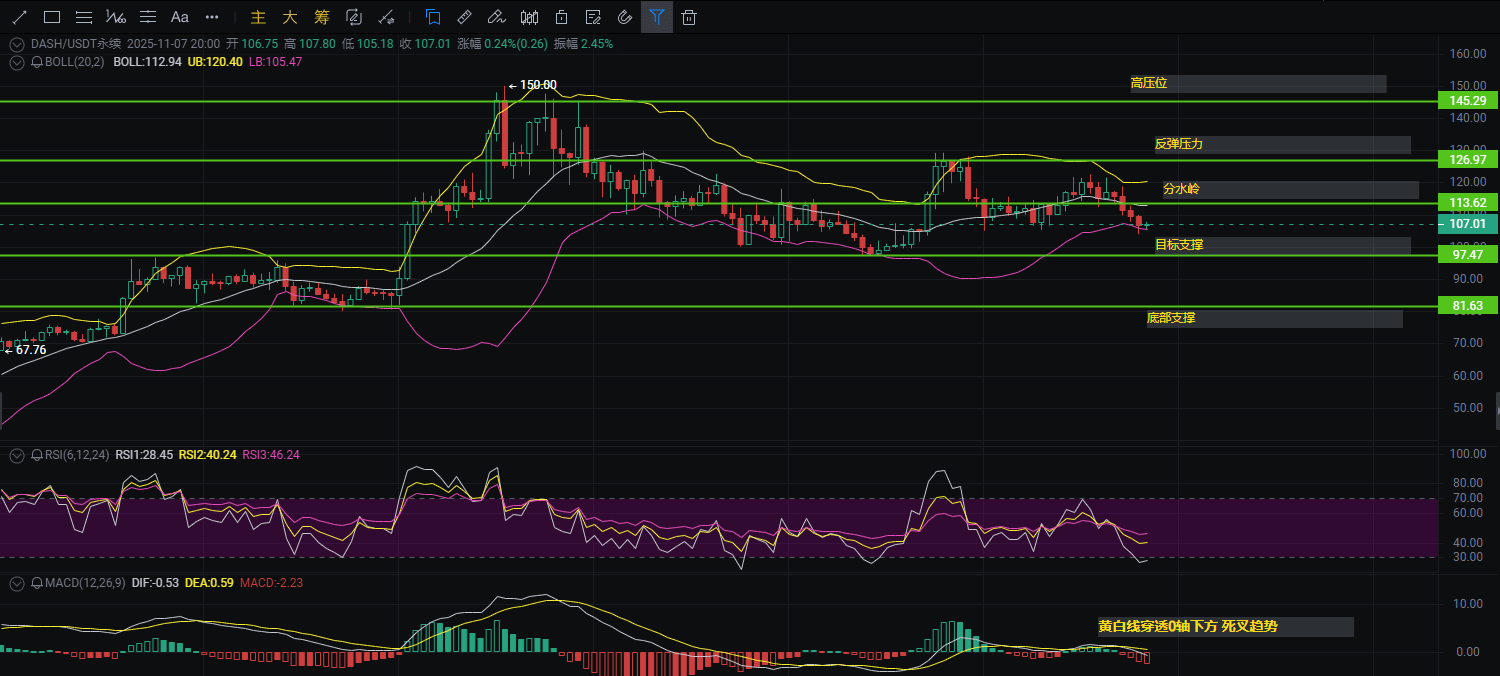Open the candlestick chart style icon
The height and width of the screenshot is (676, 1500).
tap(530, 17)
